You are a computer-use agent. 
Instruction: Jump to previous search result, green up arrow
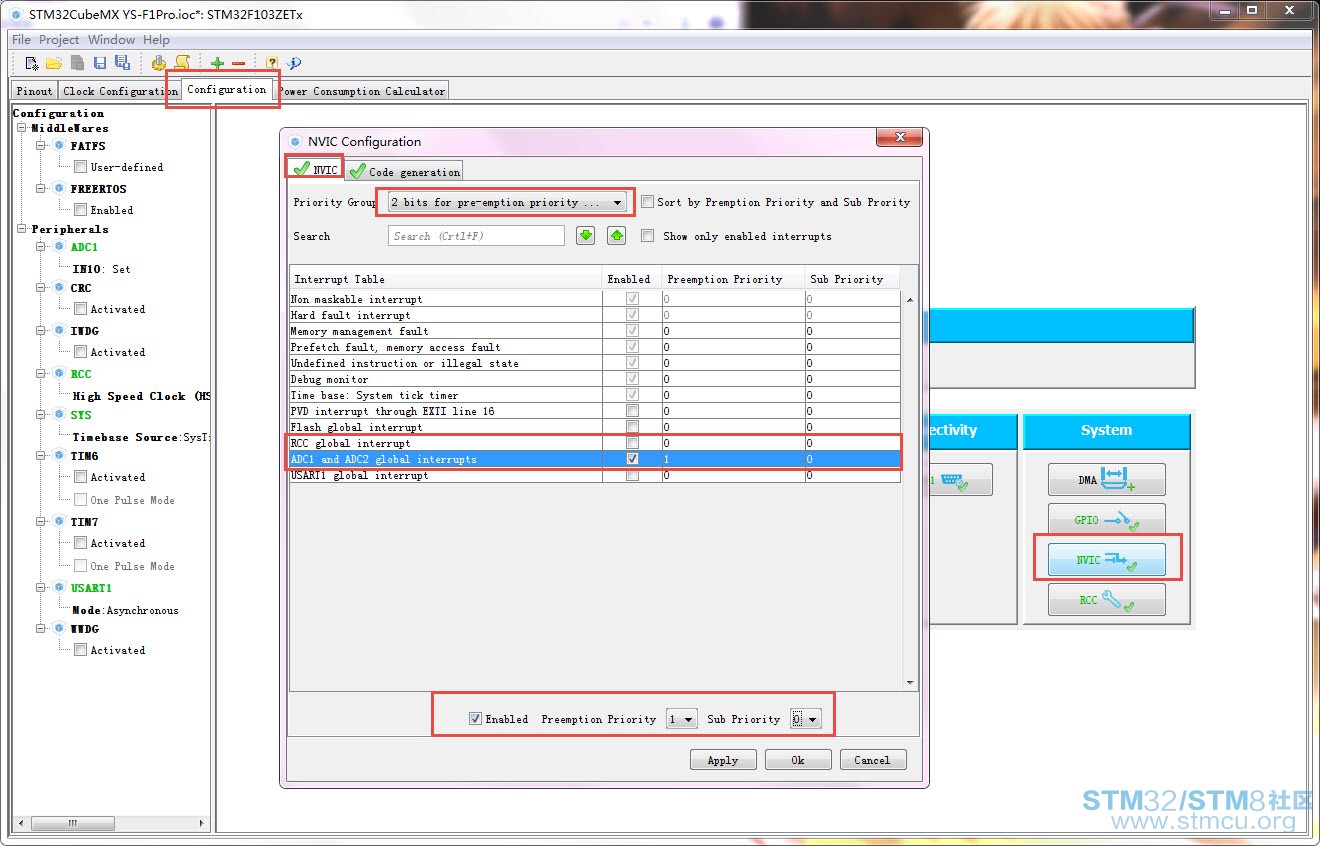point(617,235)
